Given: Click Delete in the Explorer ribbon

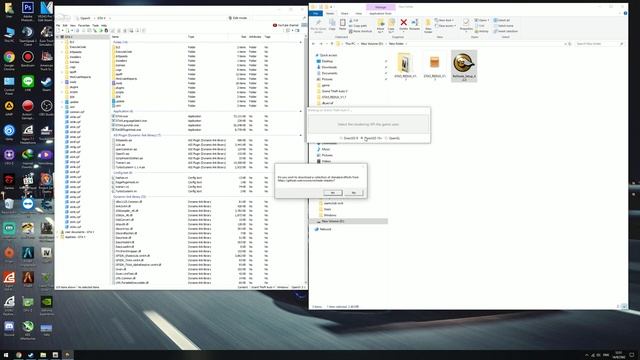Looking at the screenshot, I should point(403,24).
